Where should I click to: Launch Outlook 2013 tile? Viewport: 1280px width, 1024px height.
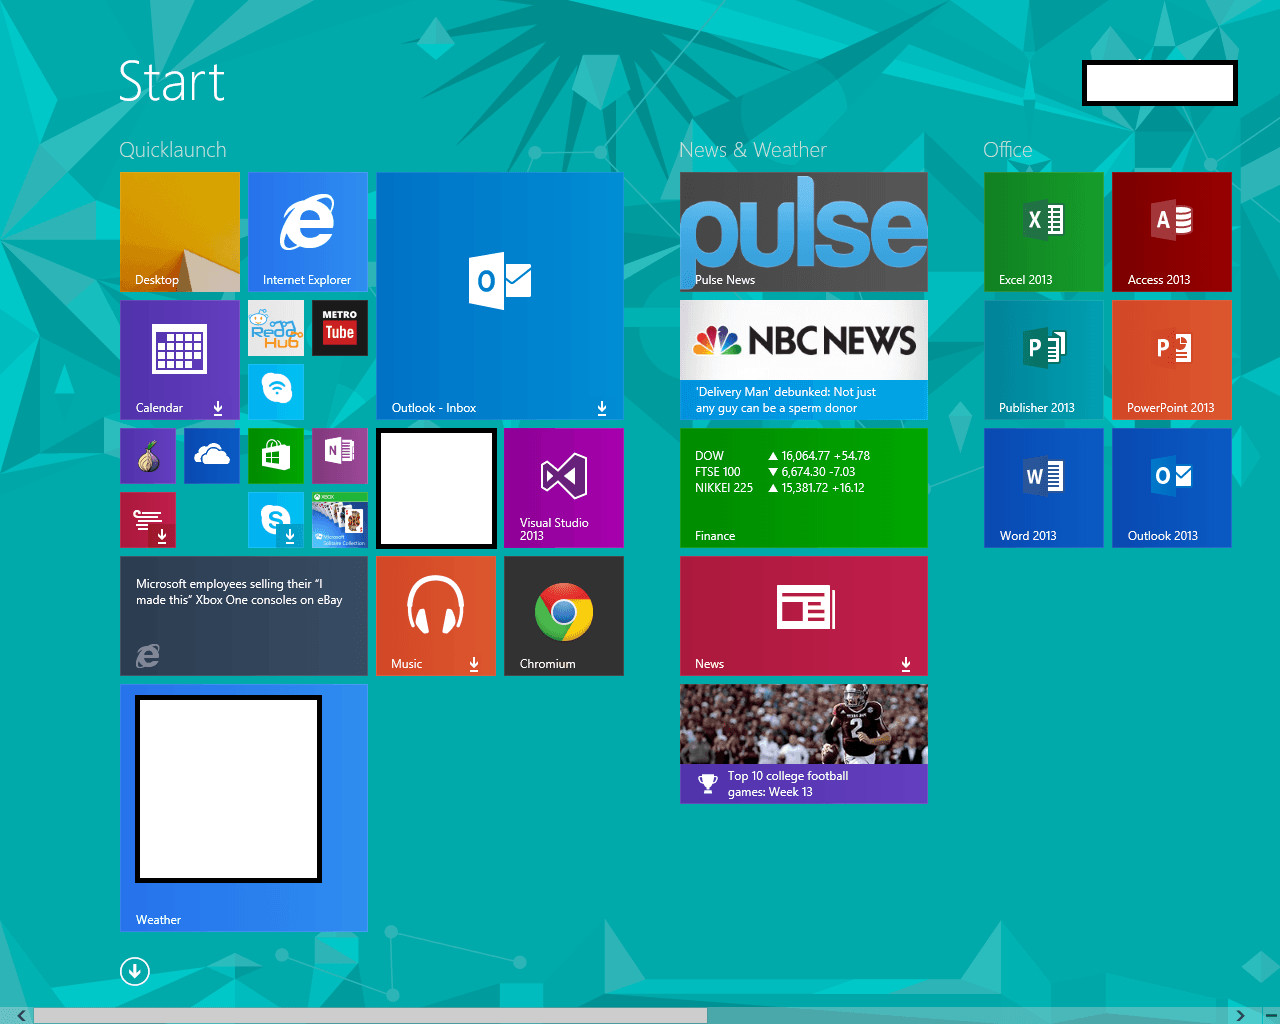(1172, 488)
